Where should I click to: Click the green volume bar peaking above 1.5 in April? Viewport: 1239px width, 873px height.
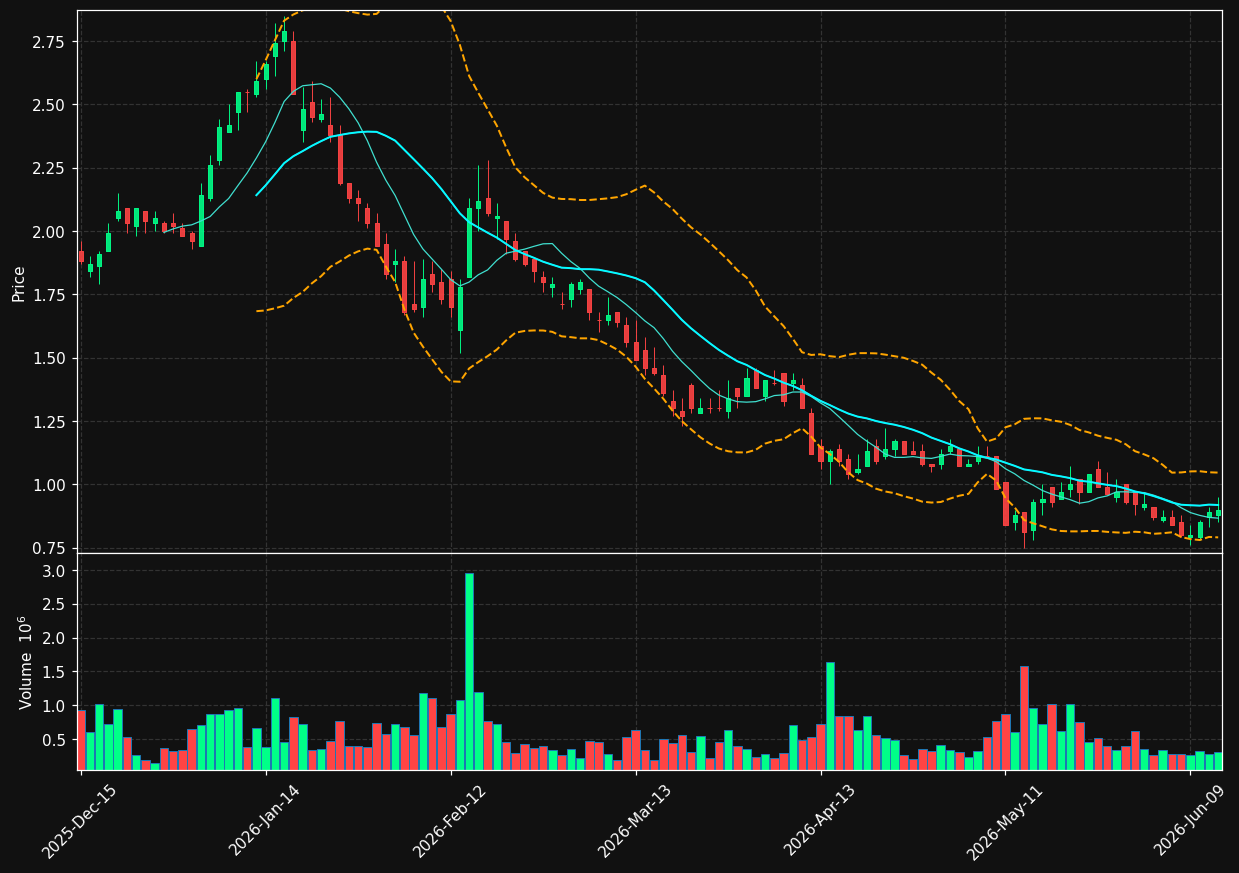click(830, 716)
